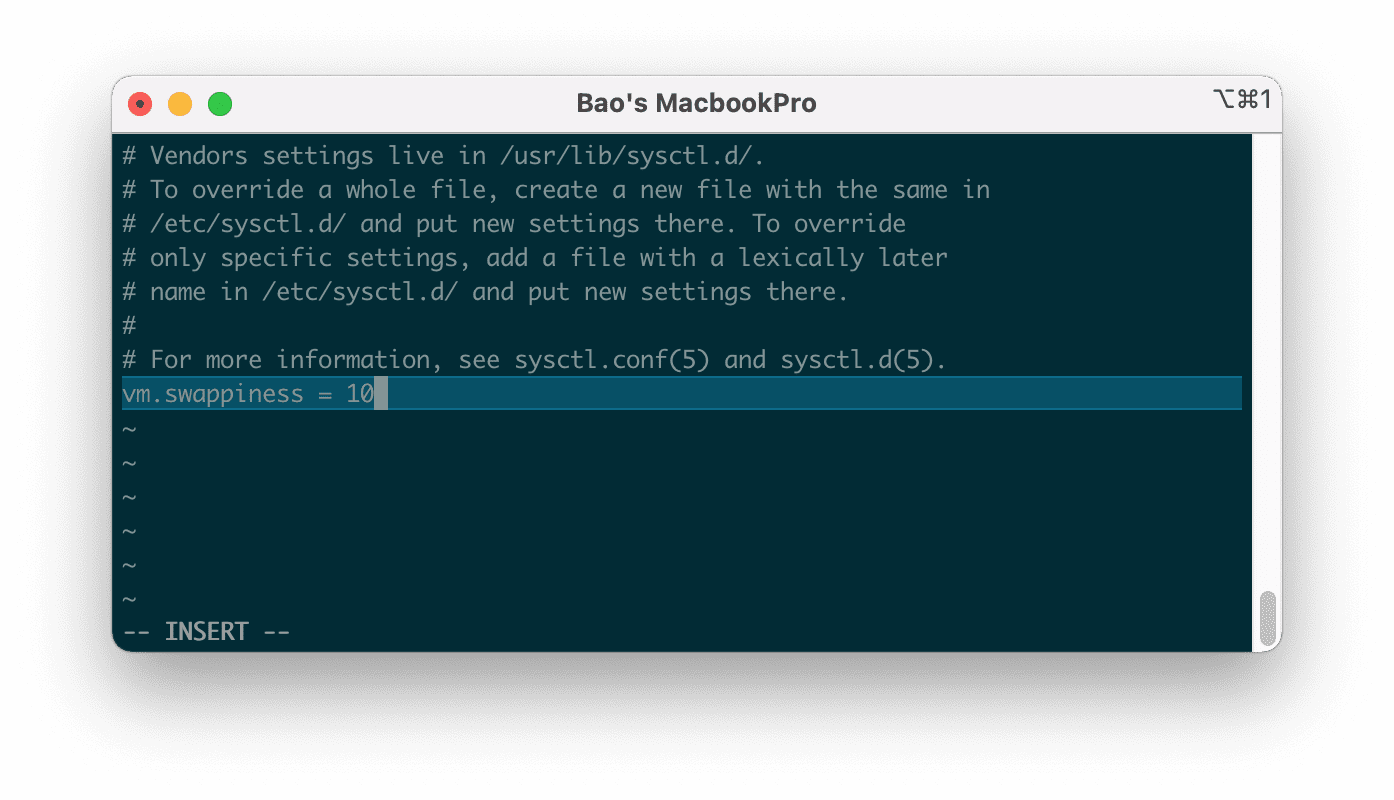Viewport: 1394px width, 800px height.
Task: Click the yellow minimize window control
Action: tap(179, 103)
